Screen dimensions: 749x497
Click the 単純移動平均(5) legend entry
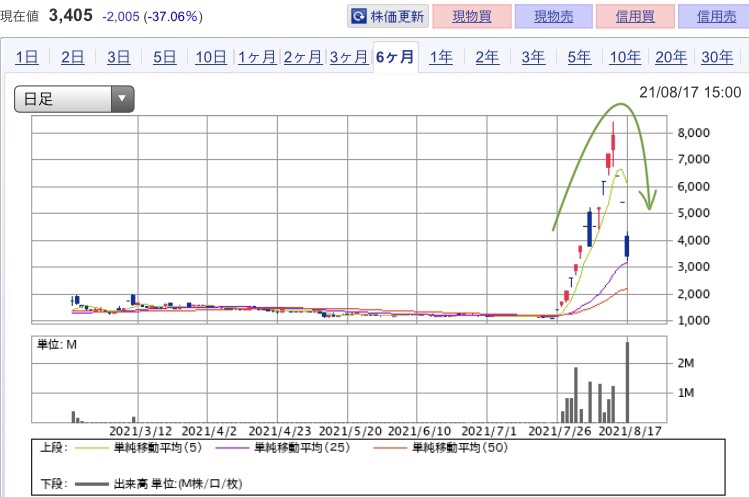click(139, 448)
